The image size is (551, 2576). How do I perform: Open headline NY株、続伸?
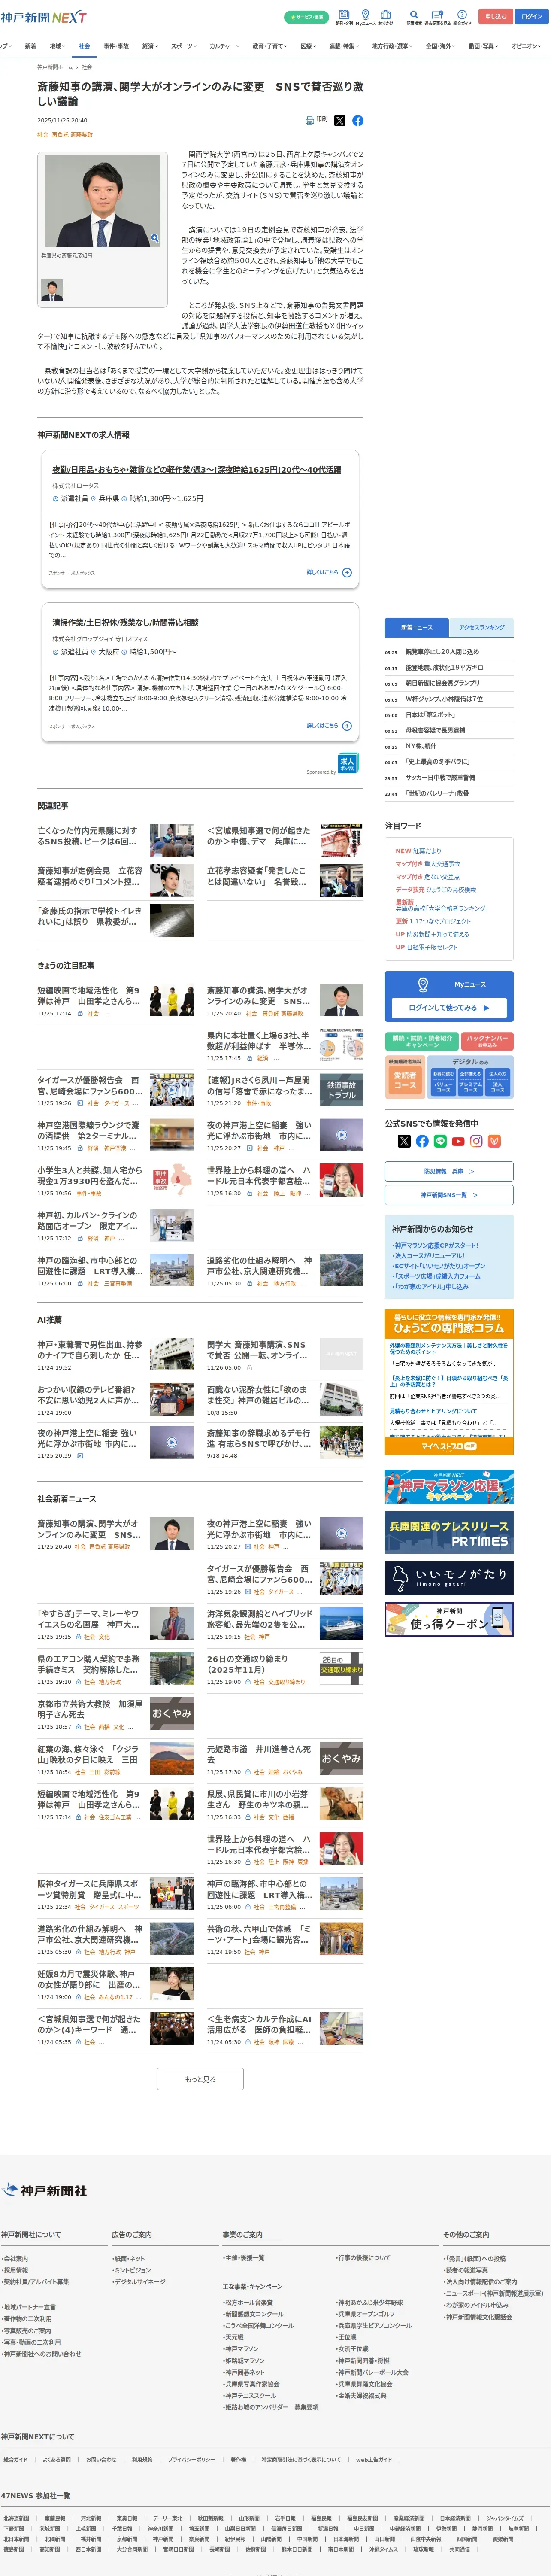421,746
